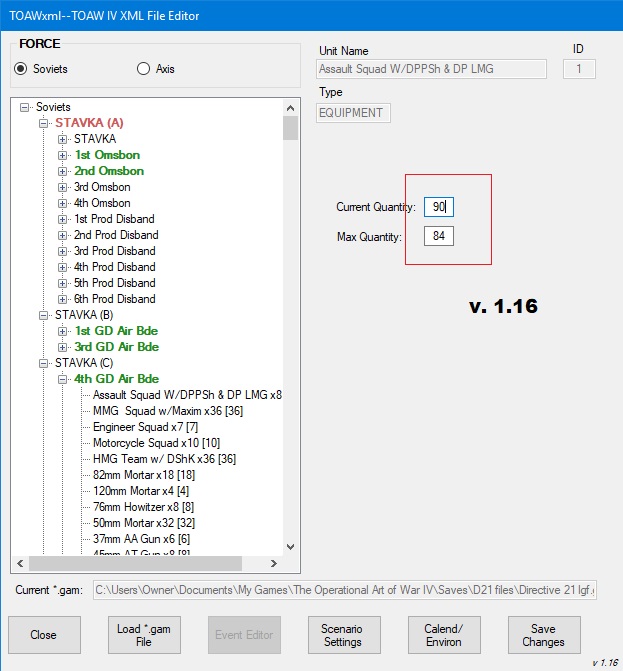Screen dimensions: 623x671
Task: Open Scenario Settings
Action: click(344, 635)
